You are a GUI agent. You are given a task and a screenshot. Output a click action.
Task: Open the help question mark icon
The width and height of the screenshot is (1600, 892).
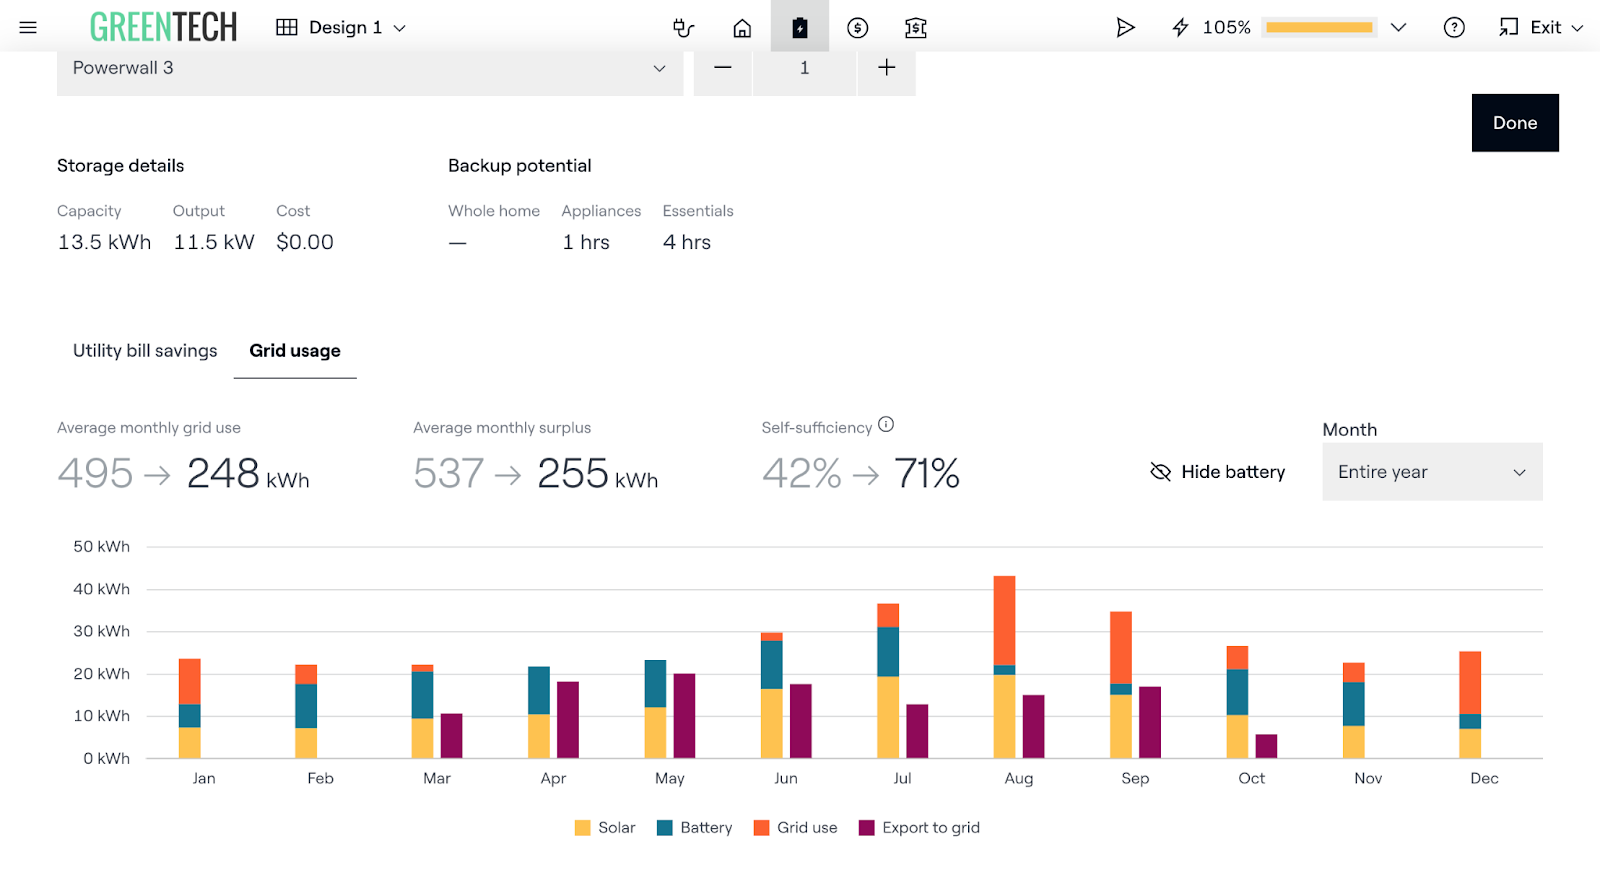[1454, 28]
